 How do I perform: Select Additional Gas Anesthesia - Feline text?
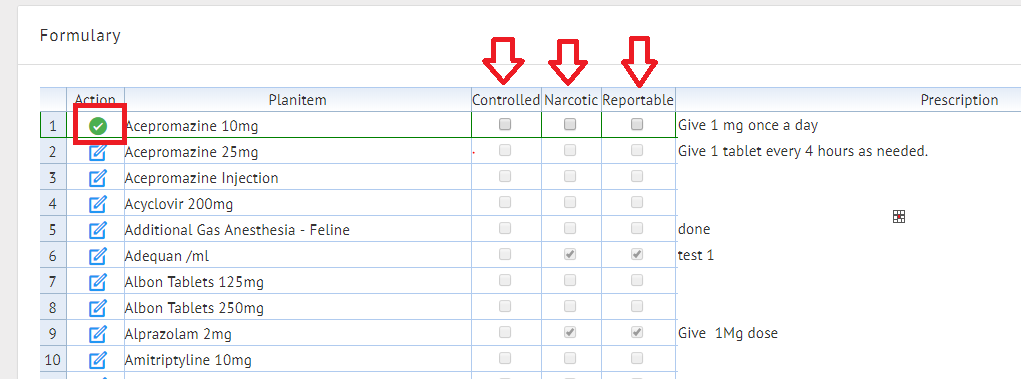point(237,230)
